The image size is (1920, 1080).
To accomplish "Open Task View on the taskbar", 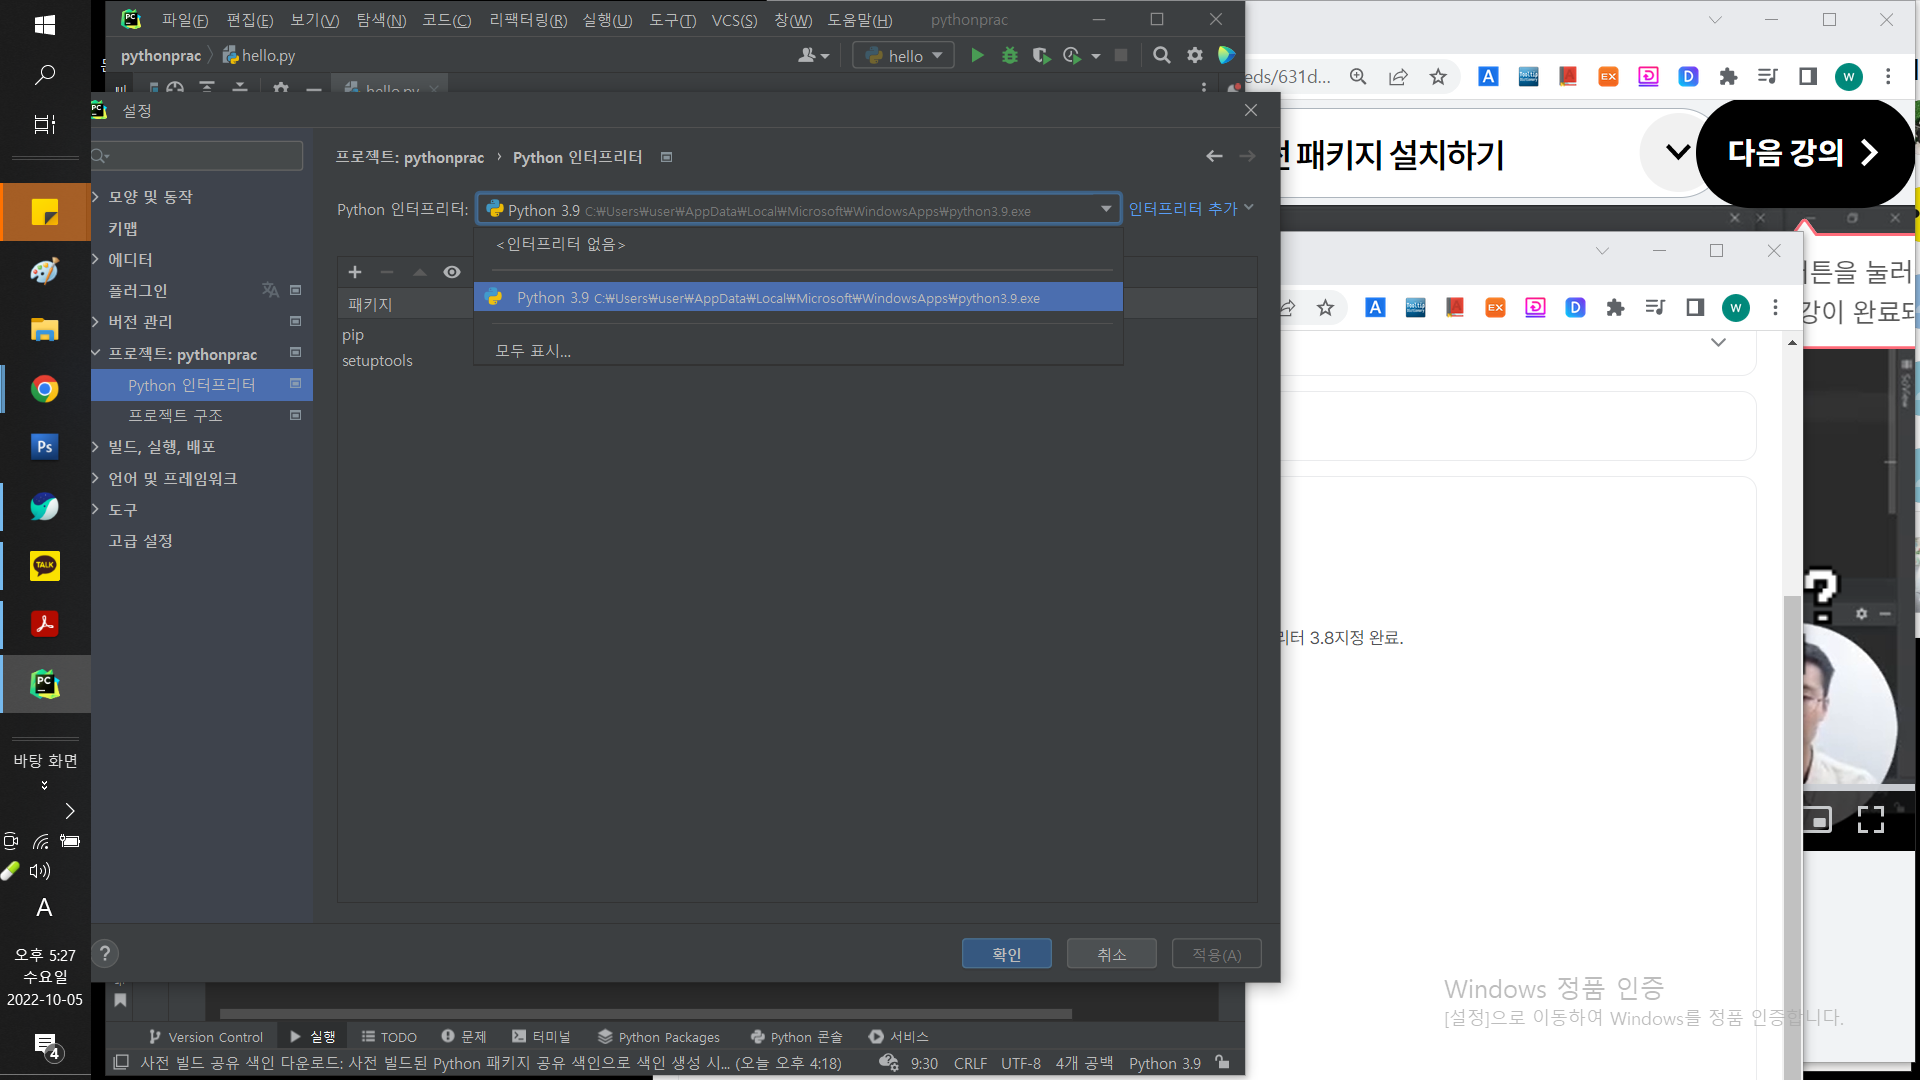I will point(45,125).
